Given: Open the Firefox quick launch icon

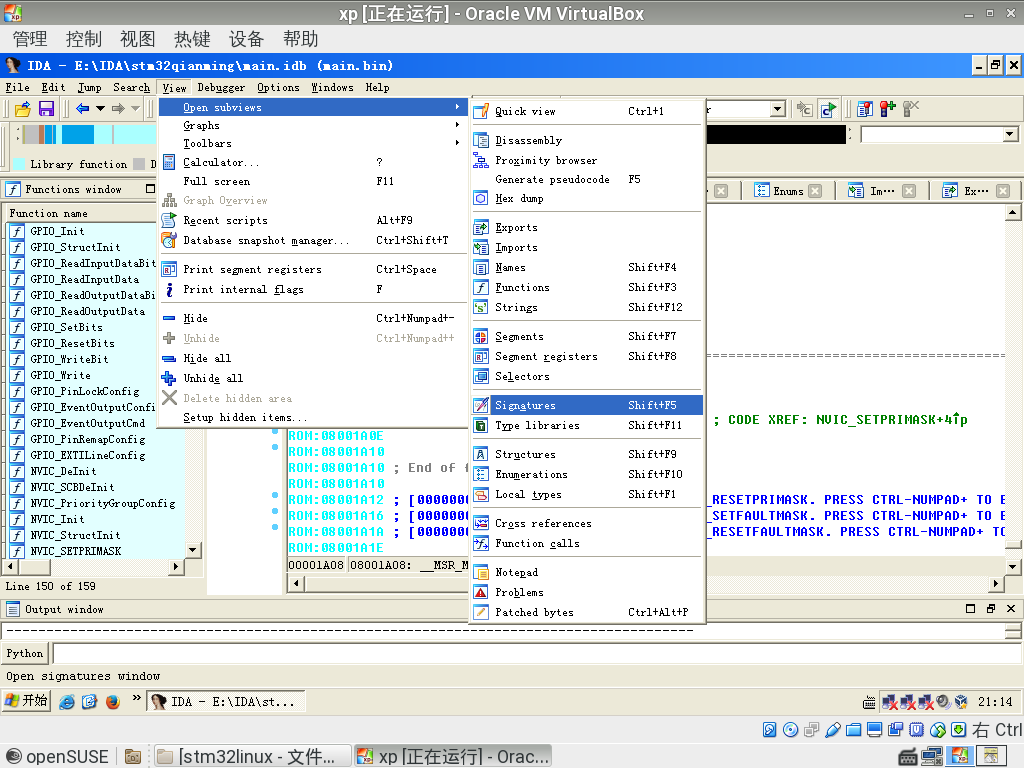Looking at the screenshot, I should (113, 701).
